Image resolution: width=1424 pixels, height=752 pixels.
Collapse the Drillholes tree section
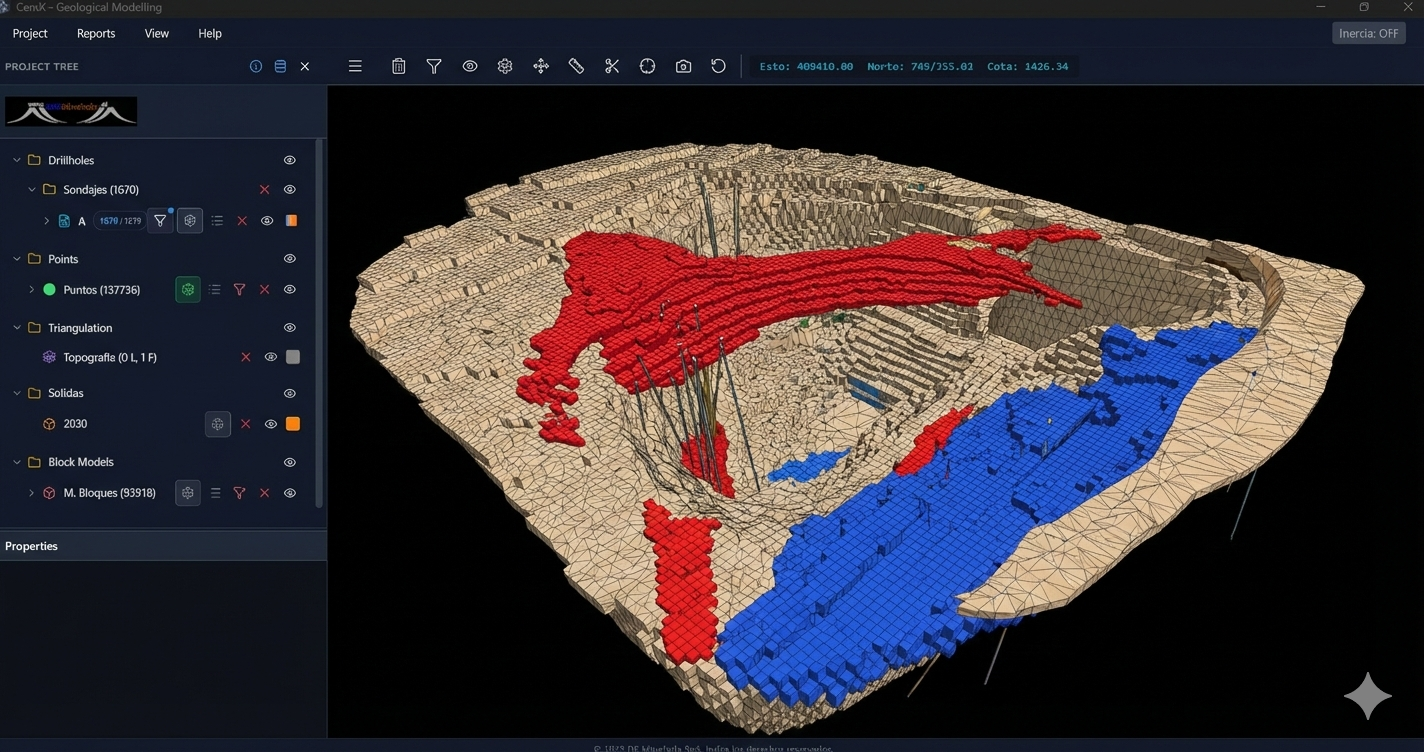point(15,159)
